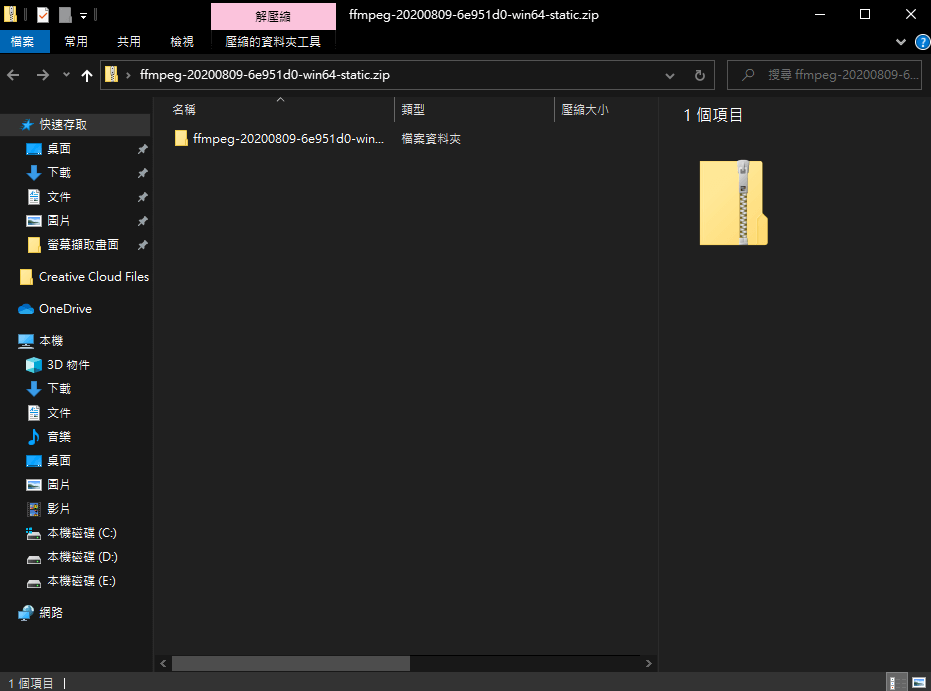
Task: Click the pin icon beside pinned 文件
Action: pos(142,196)
